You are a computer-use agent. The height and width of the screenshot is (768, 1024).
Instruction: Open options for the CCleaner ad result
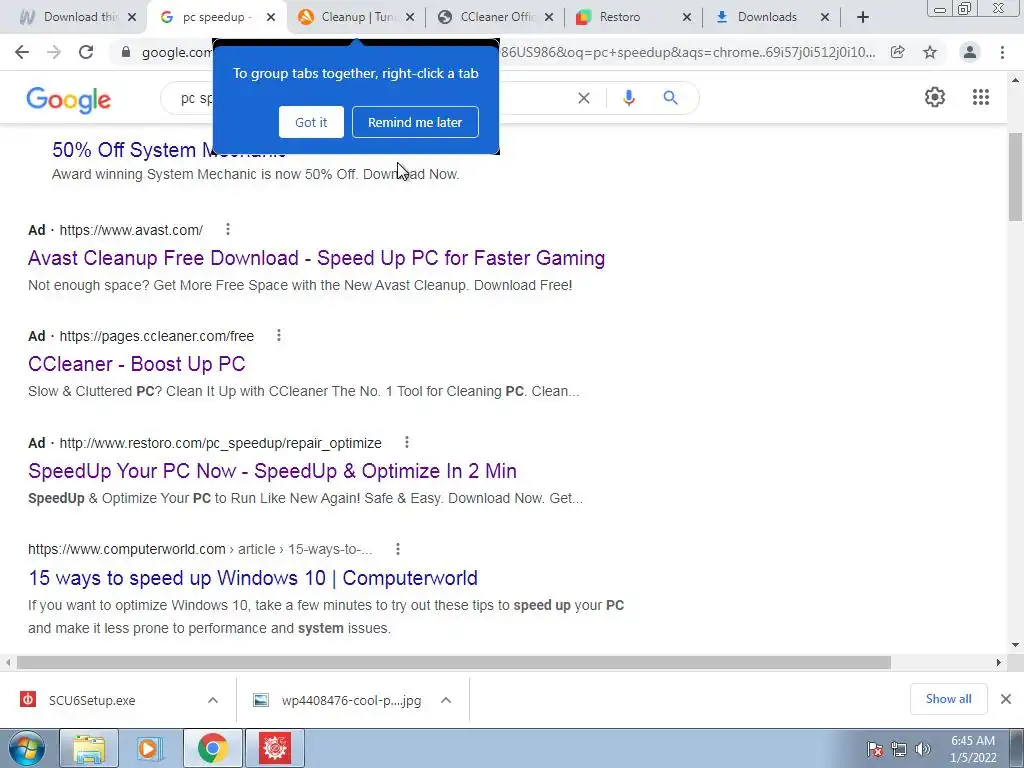point(278,336)
